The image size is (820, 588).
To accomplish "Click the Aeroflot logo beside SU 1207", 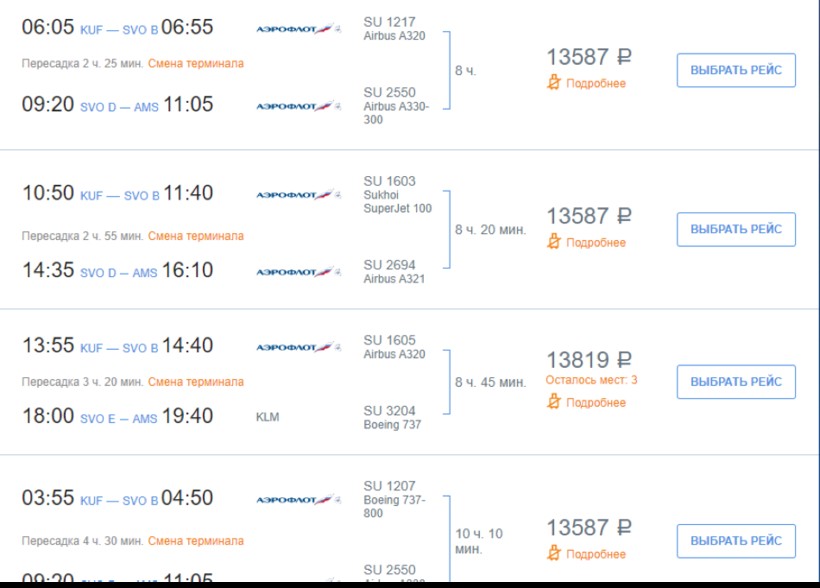I will pos(299,499).
